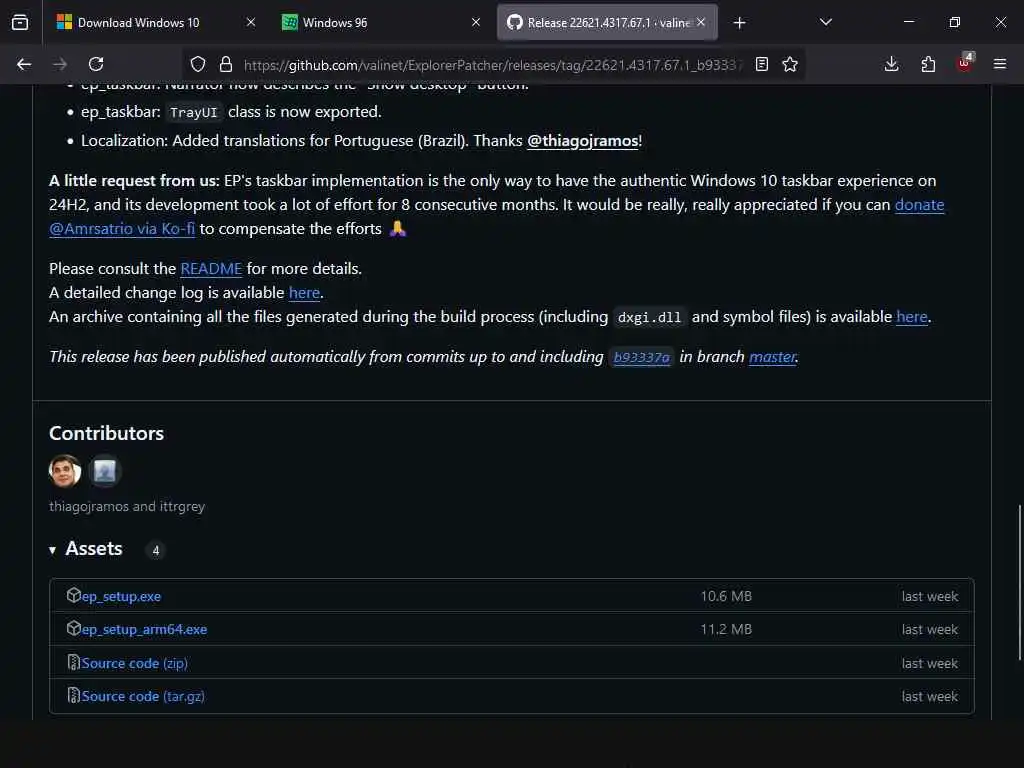Viewport: 1024px width, 768px height.
Task: Open the tracking protection shield icon
Action: (198, 64)
